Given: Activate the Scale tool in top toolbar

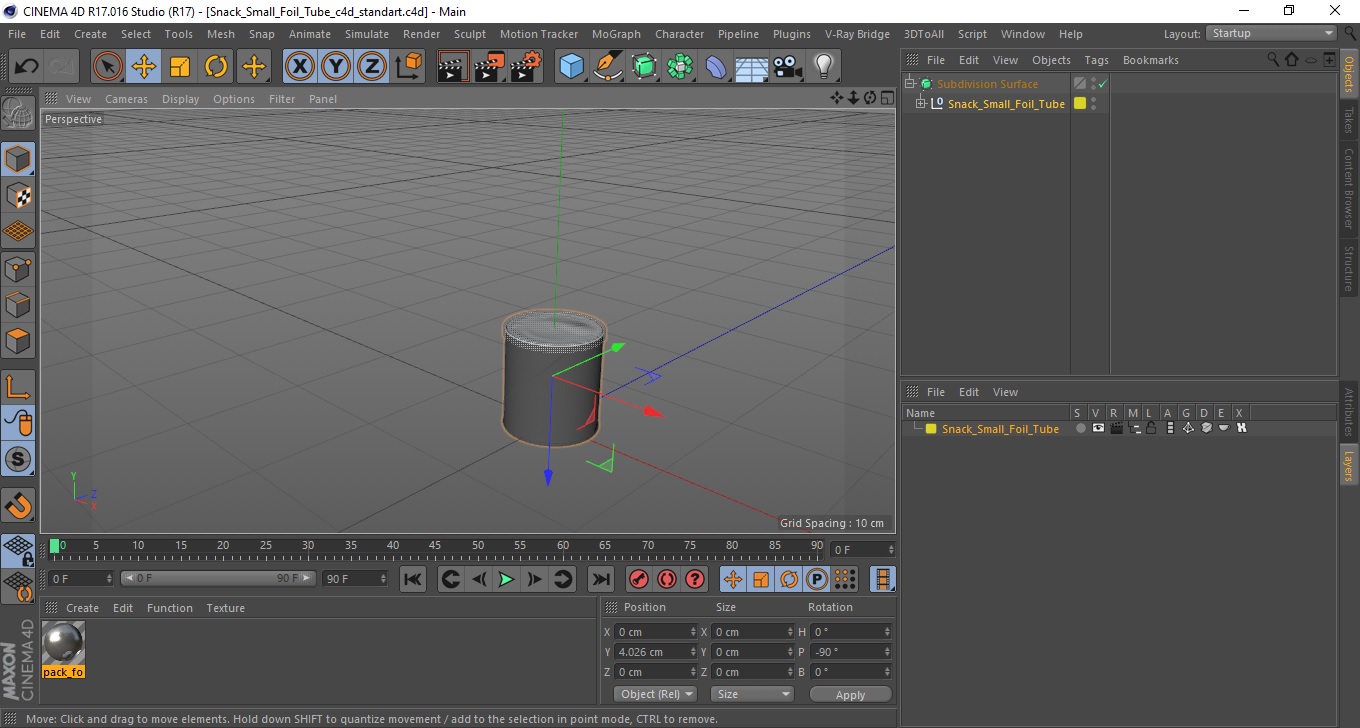Looking at the screenshot, I should pos(180,67).
